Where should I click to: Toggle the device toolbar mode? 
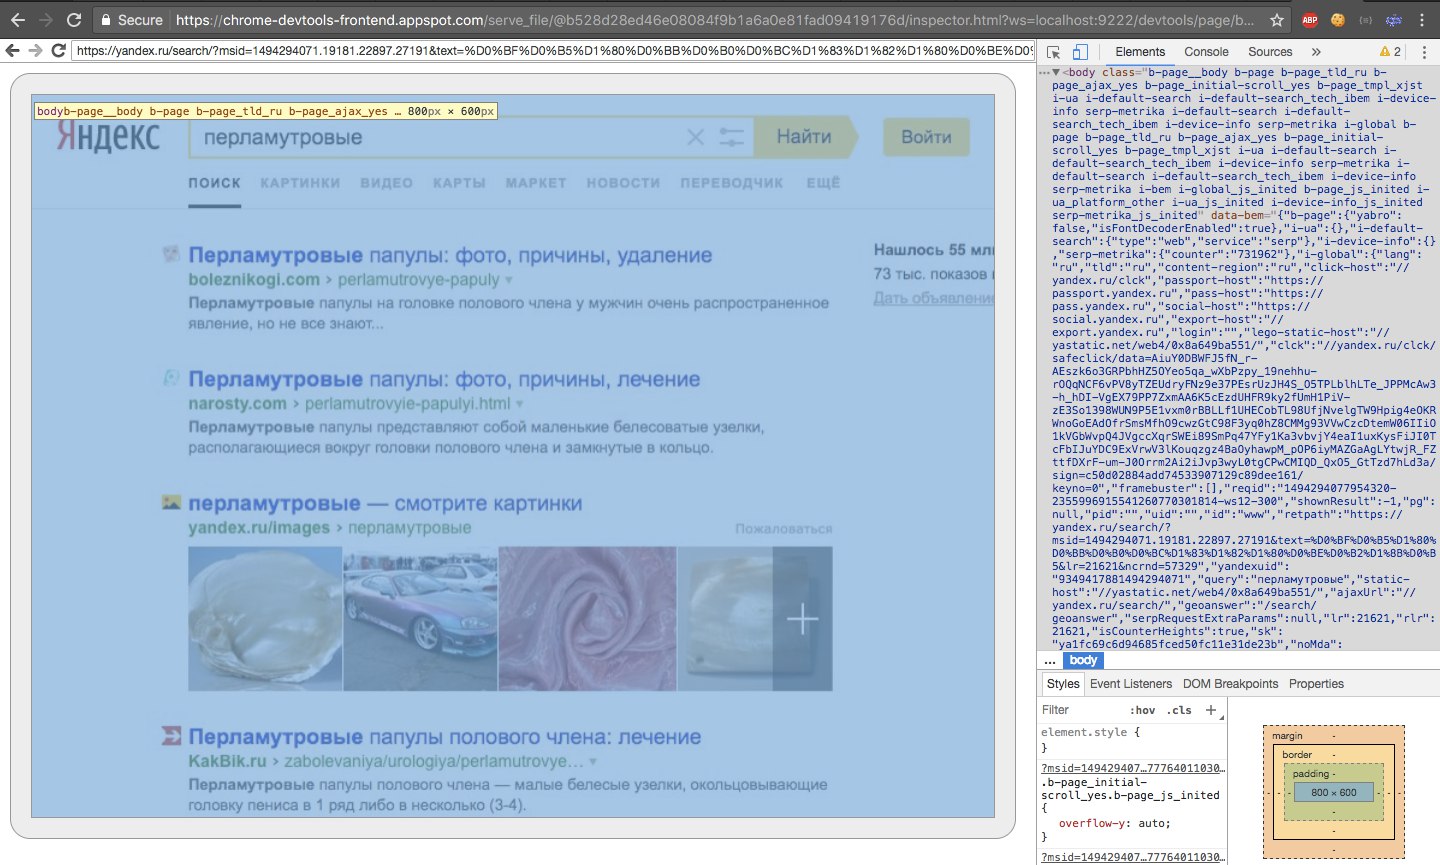1081,51
